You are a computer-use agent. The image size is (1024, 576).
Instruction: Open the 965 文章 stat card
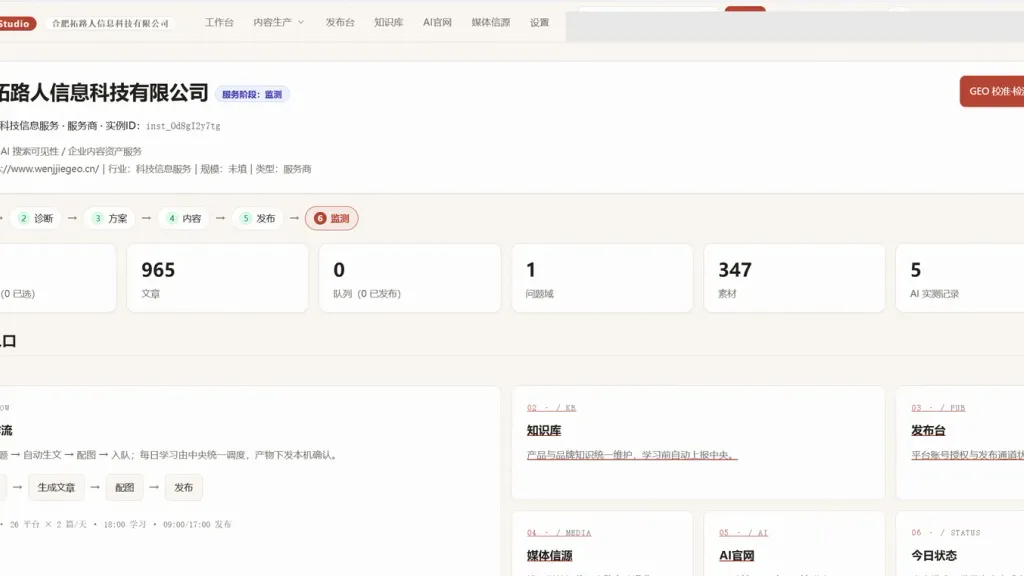click(217, 278)
